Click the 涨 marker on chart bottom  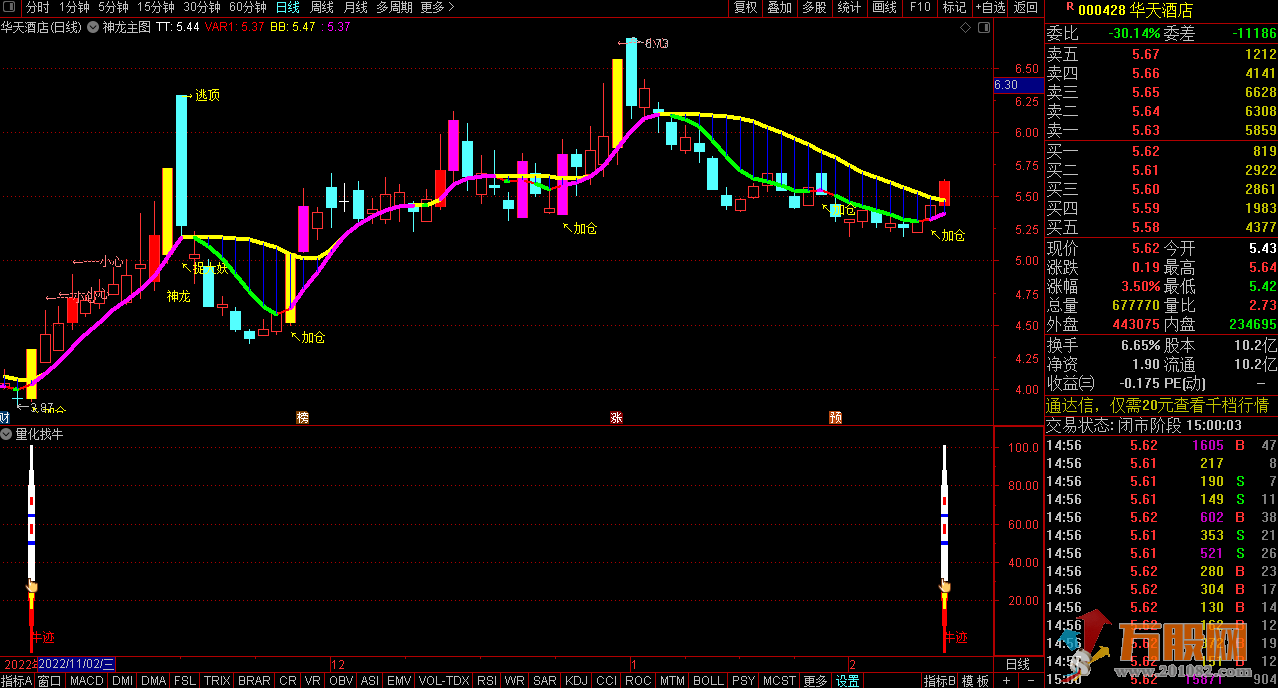[616, 417]
